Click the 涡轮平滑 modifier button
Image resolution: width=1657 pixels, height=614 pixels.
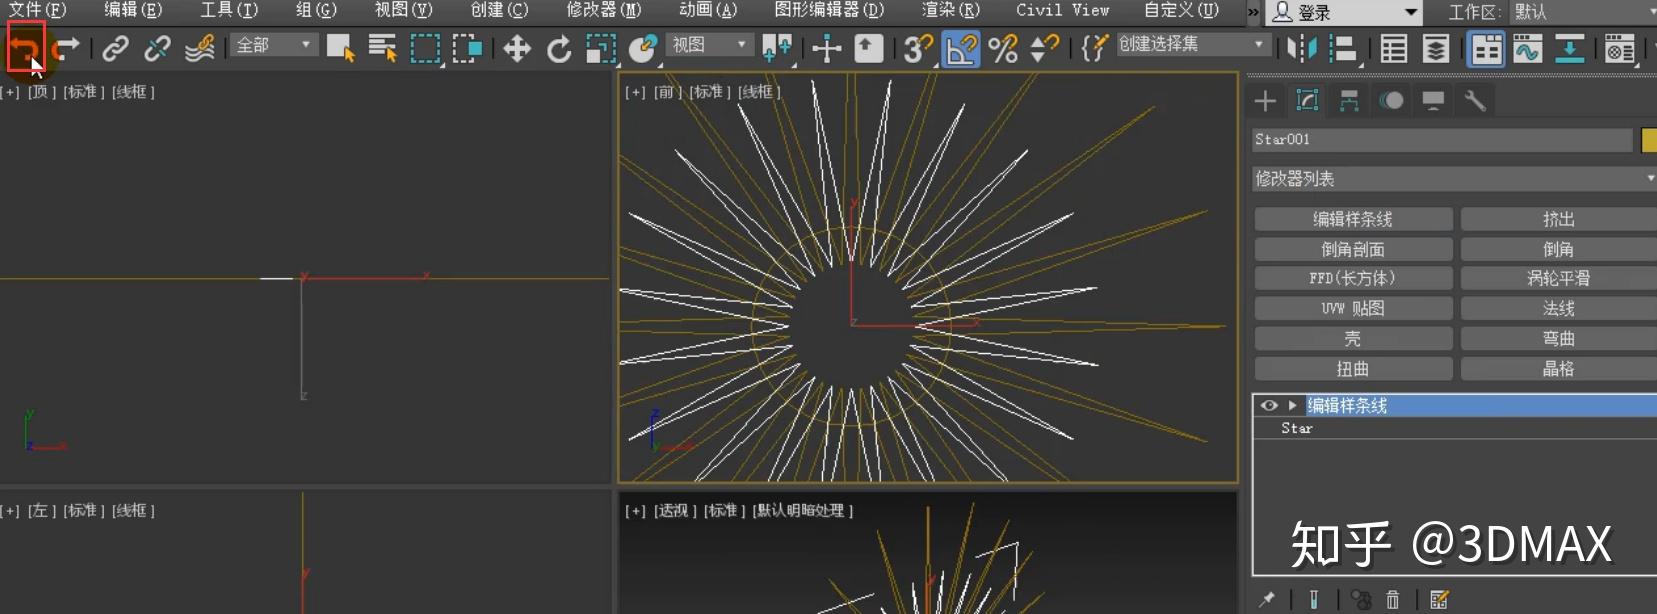pyautogui.click(x=1558, y=279)
